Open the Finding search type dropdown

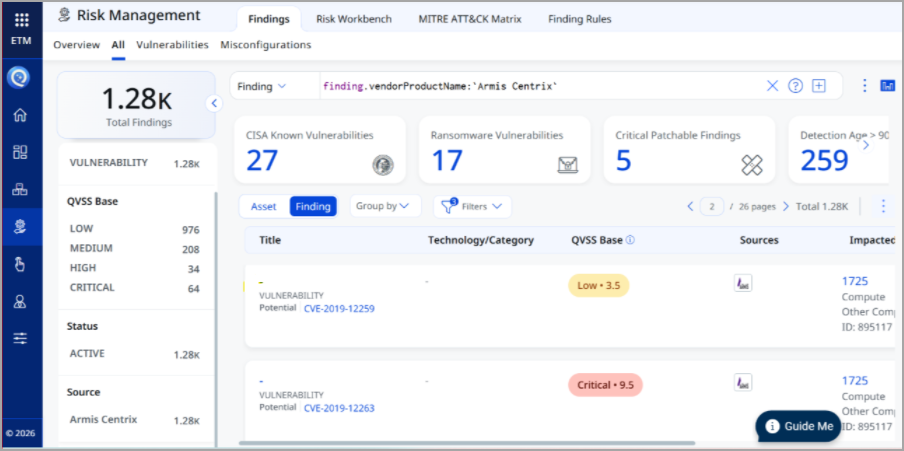pos(262,86)
